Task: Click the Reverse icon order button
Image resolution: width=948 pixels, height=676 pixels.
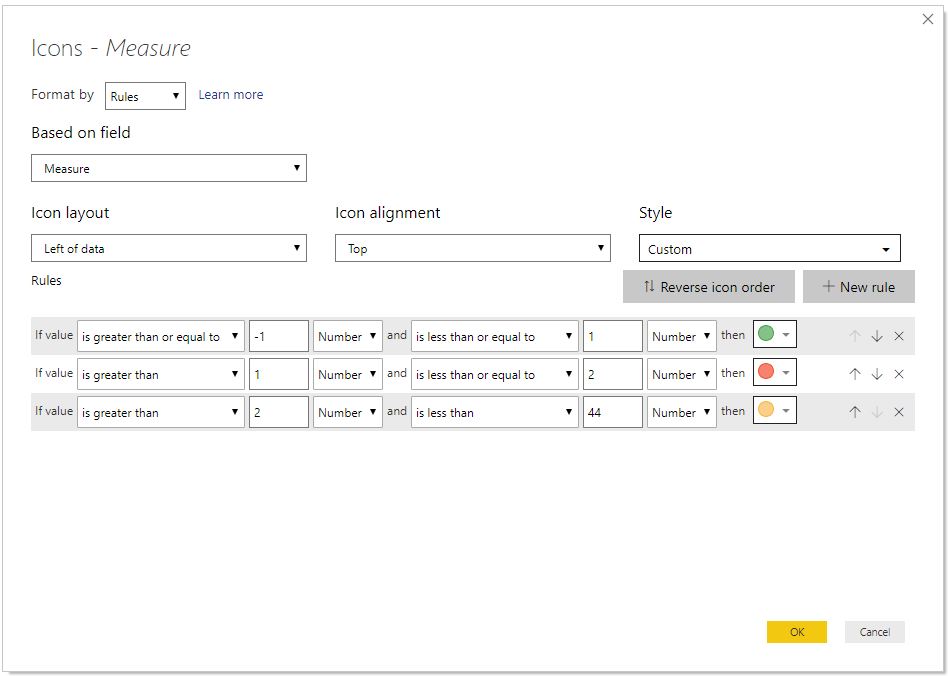Action: 709,287
